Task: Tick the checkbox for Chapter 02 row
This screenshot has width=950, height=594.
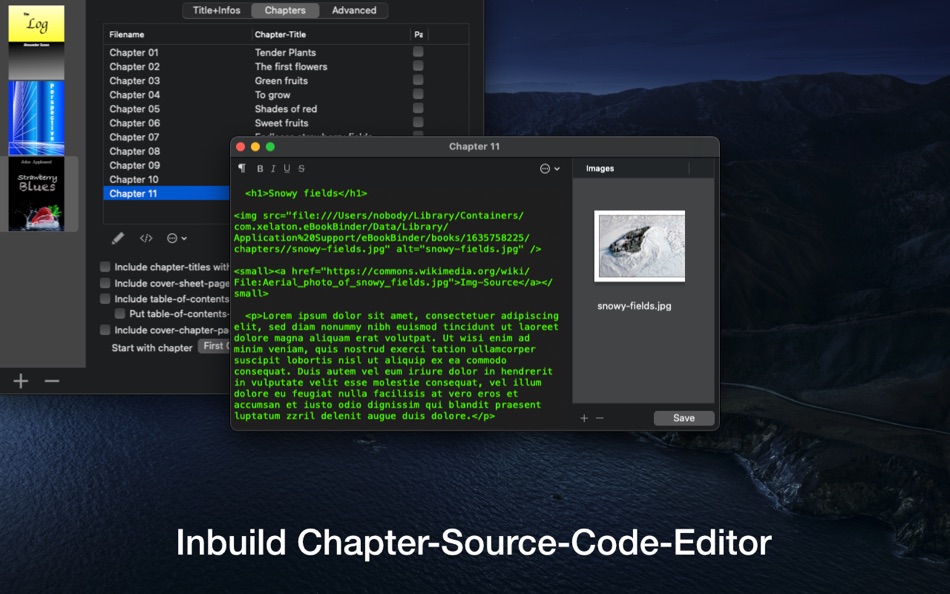Action: (x=418, y=66)
